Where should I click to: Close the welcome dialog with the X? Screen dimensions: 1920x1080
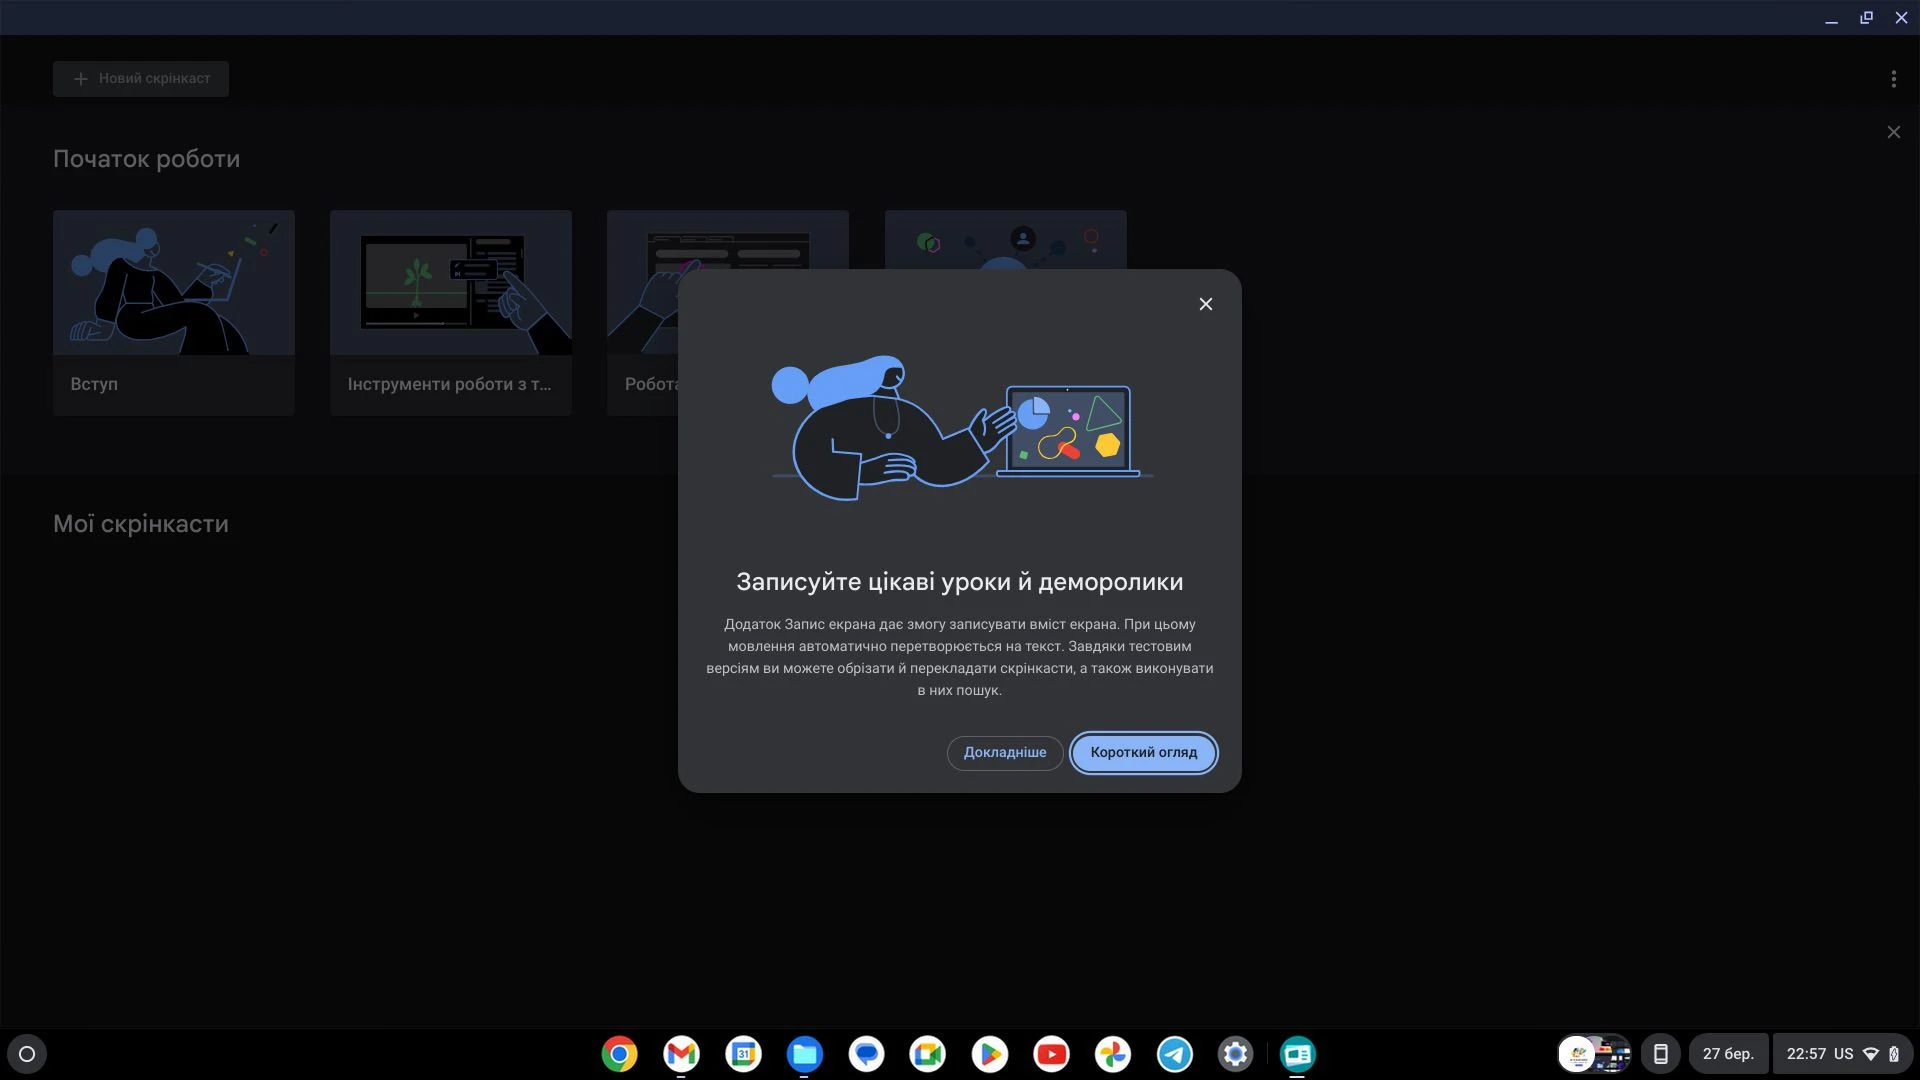pyautogui.click(x=1206, y=304)
